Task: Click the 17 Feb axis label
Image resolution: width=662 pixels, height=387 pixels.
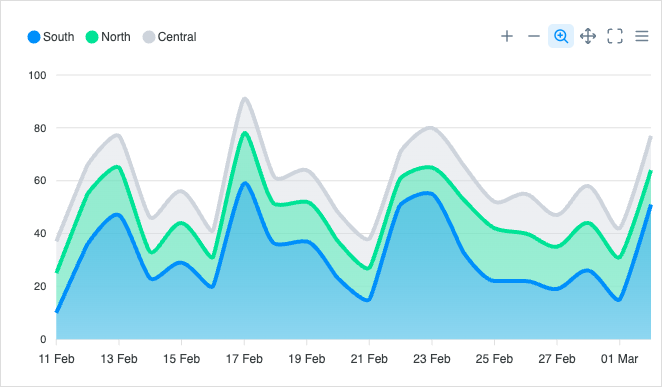Action: pyautogui.click(x=244, y=359)
